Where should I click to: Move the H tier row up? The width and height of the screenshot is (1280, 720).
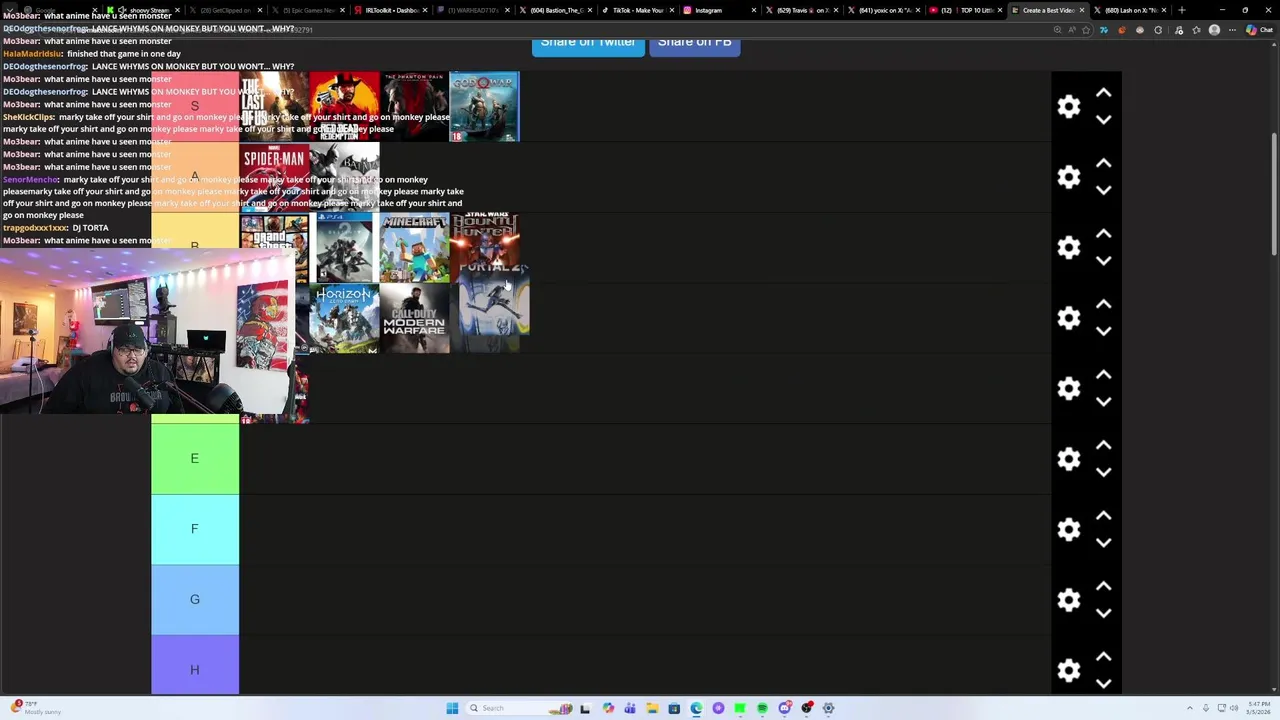click(1103, 657)
